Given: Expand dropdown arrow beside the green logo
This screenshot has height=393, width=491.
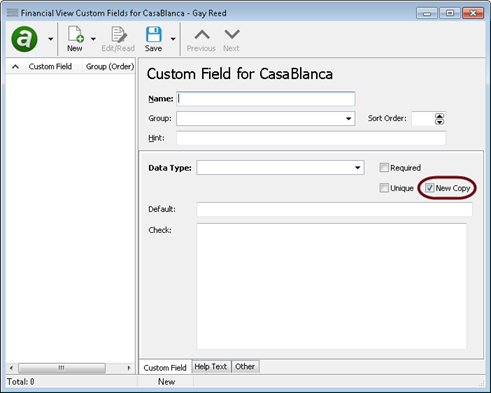Looking at the screenshot, I should pyautogui.click(x=50, y=39).
